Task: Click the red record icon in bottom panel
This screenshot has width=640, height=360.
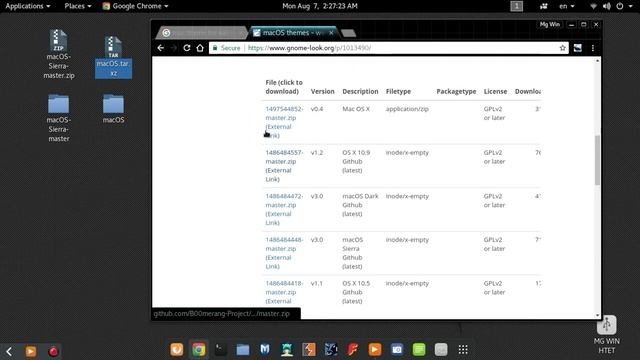Action: pos(53,351)
